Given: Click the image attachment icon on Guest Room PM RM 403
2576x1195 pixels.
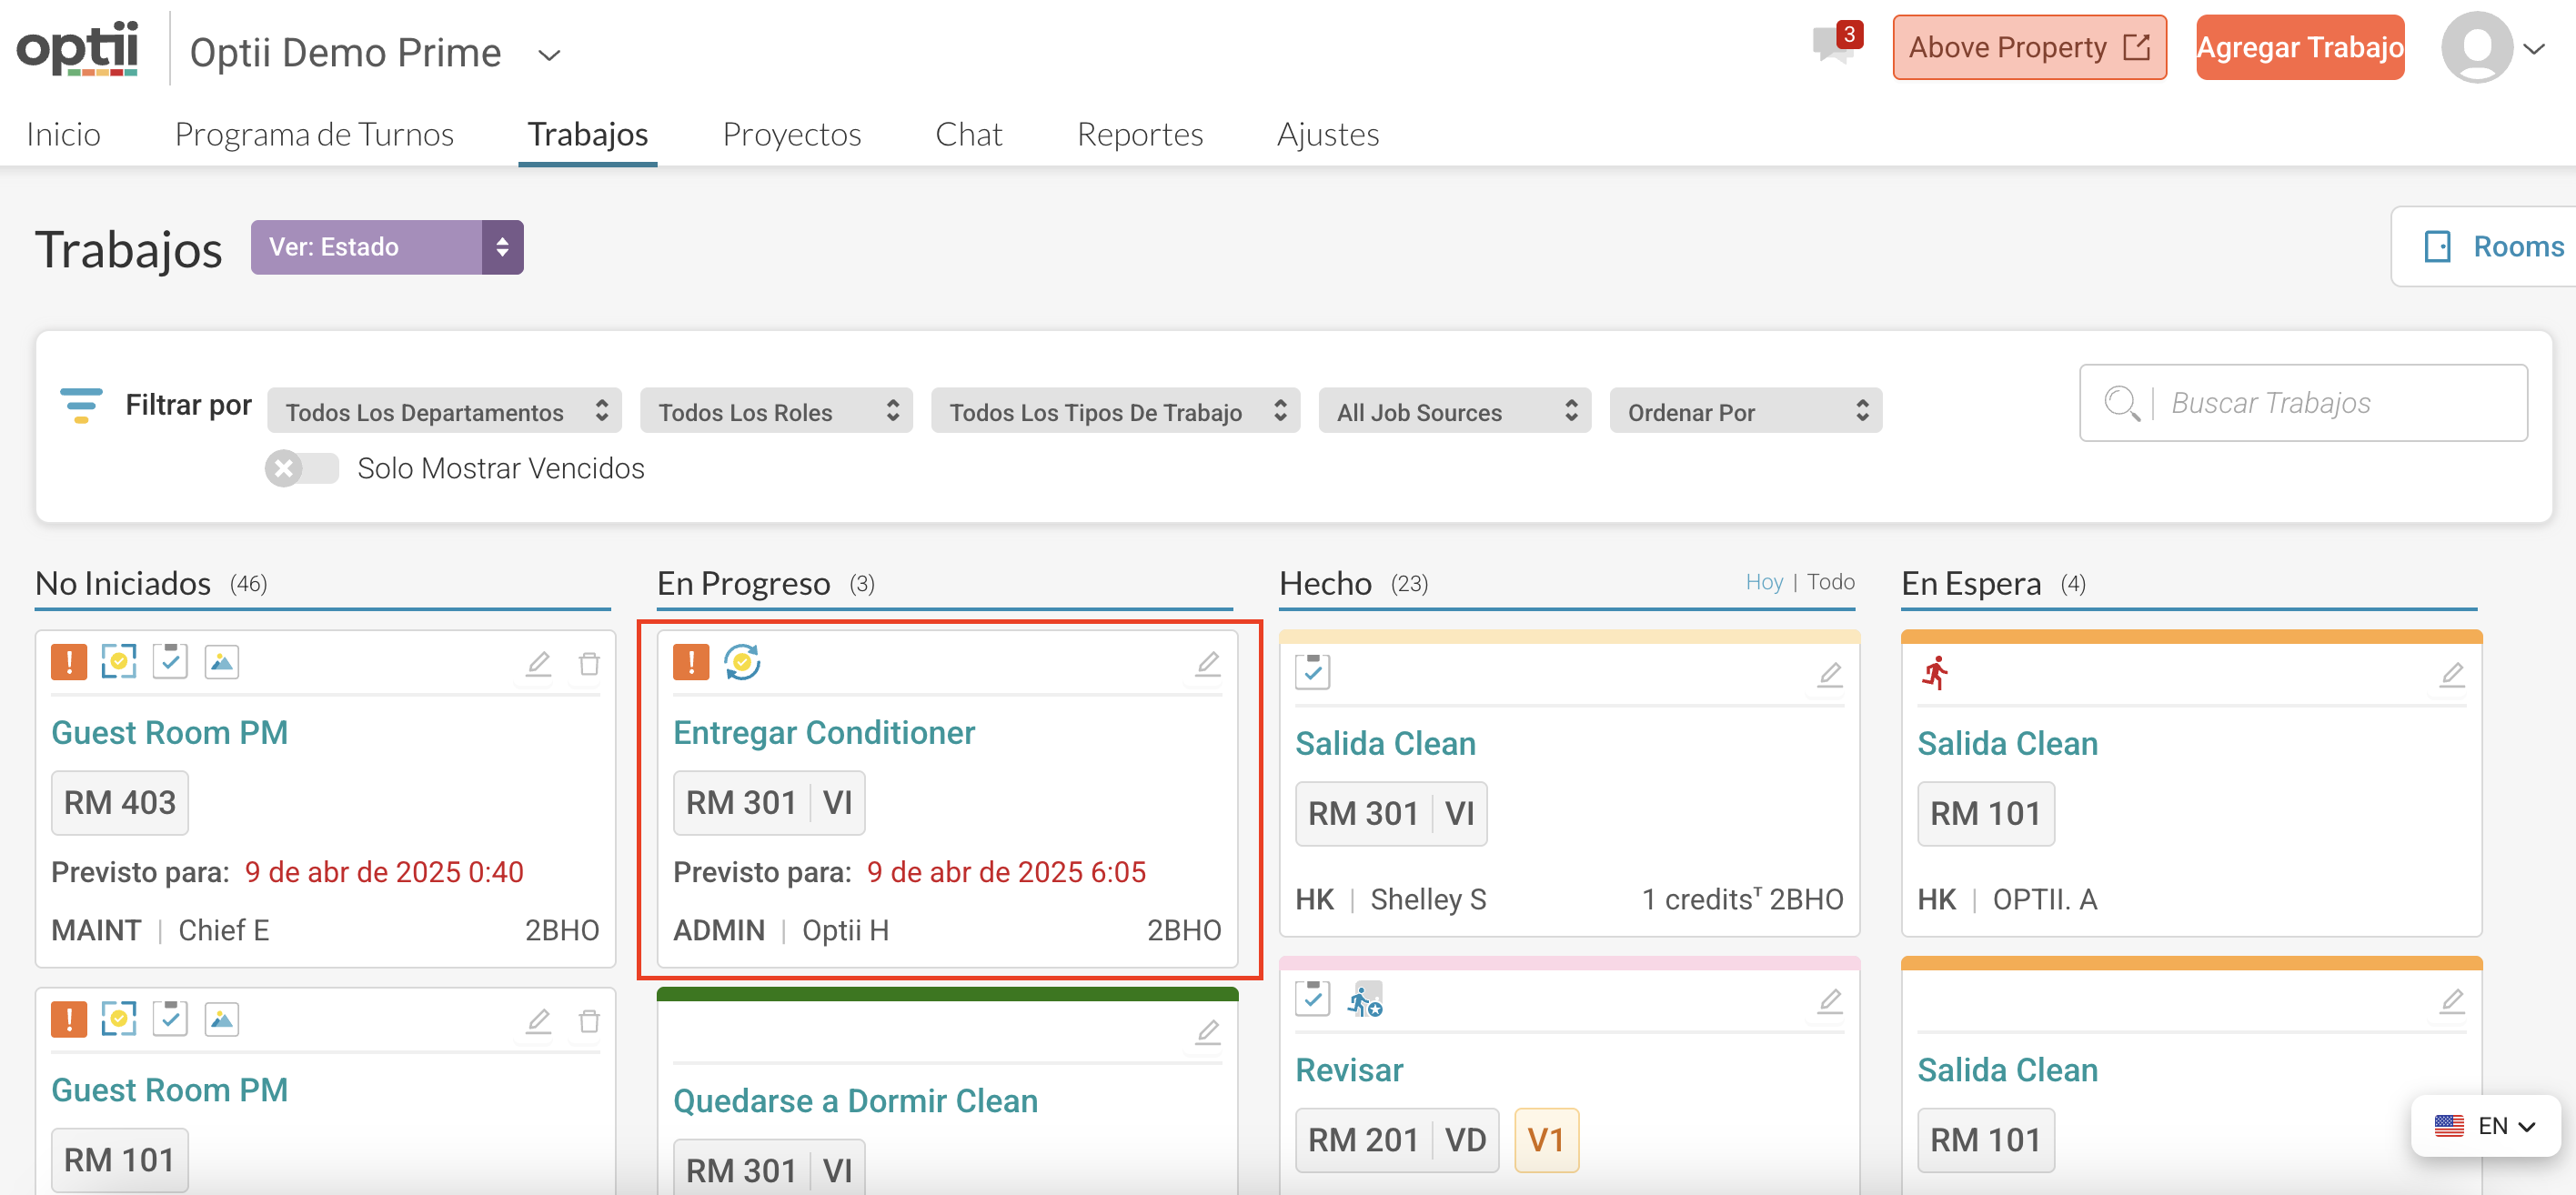Looking at the screenshot, I should (x=221, y=662).
